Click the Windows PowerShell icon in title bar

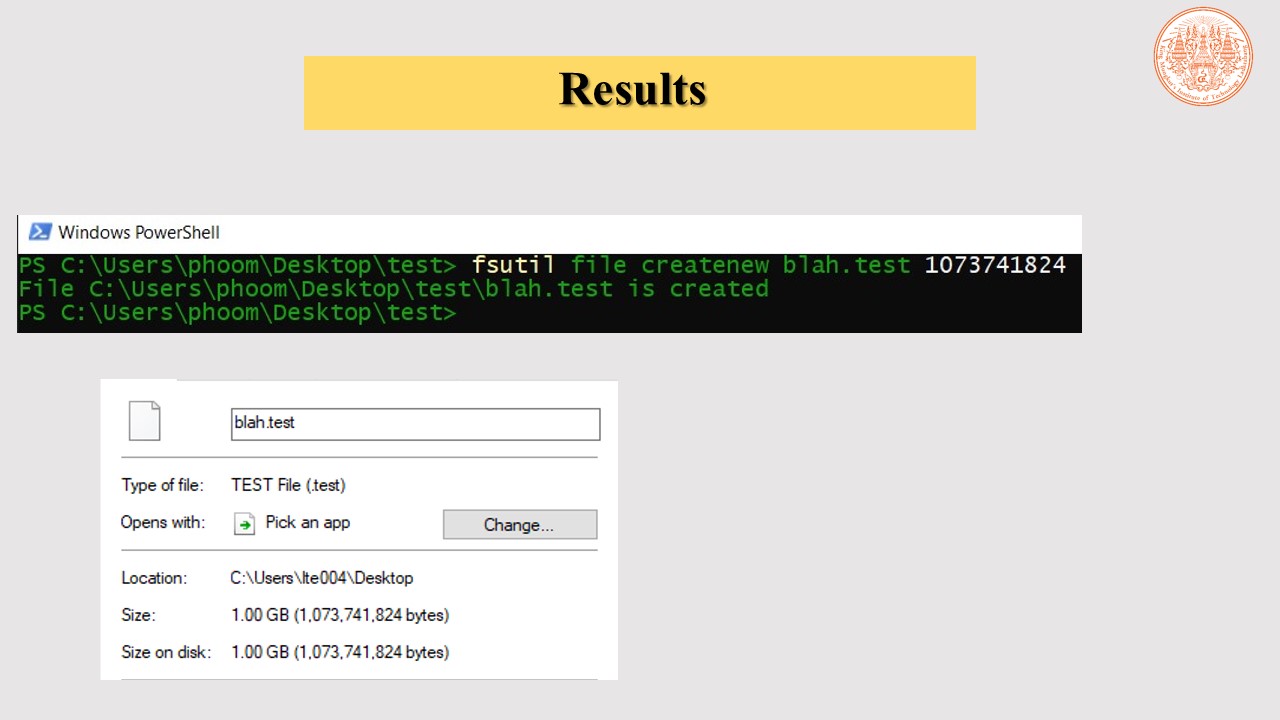[x=40, y=232]
